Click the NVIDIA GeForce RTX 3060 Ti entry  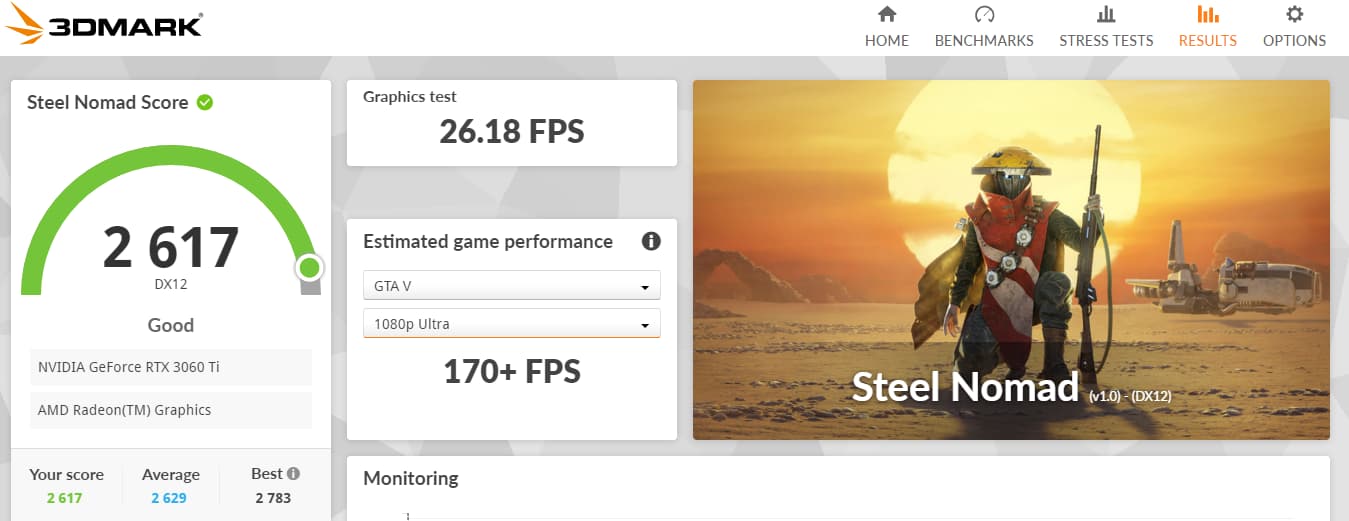tap(170, 367)
